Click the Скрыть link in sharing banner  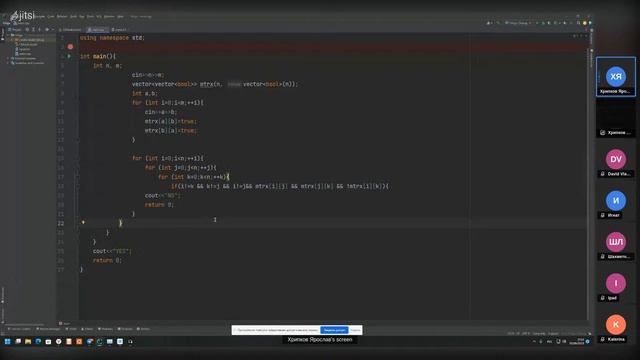pyautogui.click(x=355, y=330)
